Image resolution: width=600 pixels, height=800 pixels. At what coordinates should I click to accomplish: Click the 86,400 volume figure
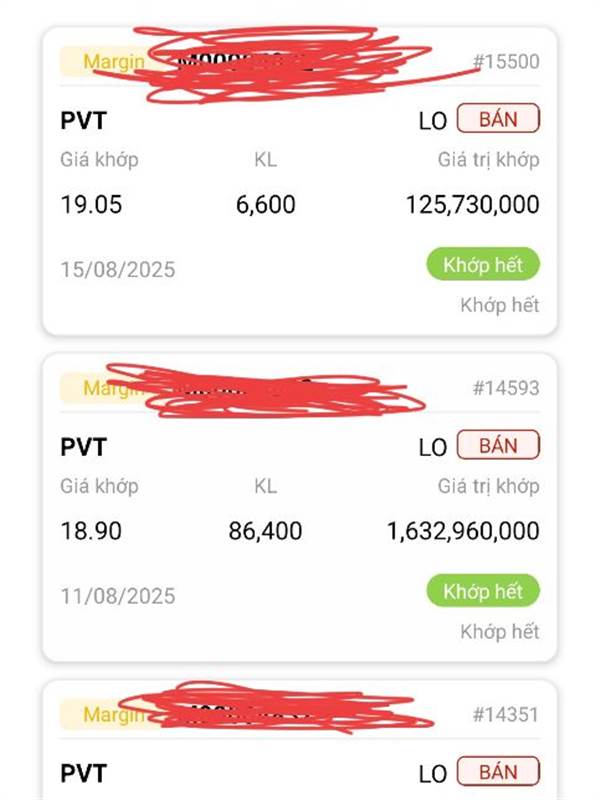coord(265,531)
